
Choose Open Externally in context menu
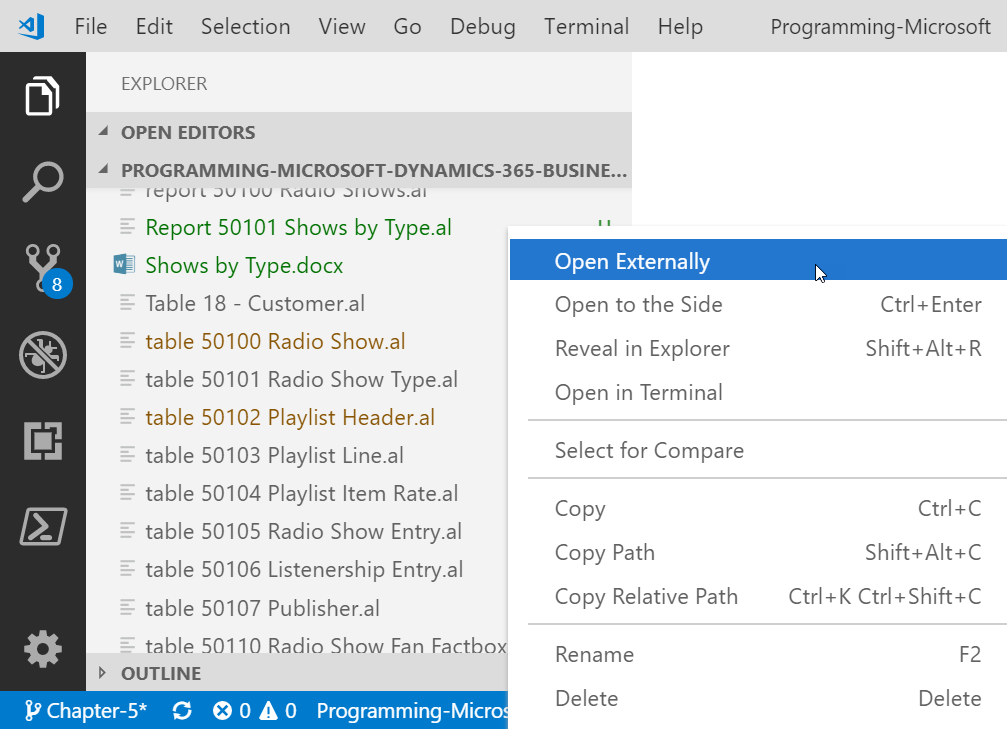pos(758,261)
